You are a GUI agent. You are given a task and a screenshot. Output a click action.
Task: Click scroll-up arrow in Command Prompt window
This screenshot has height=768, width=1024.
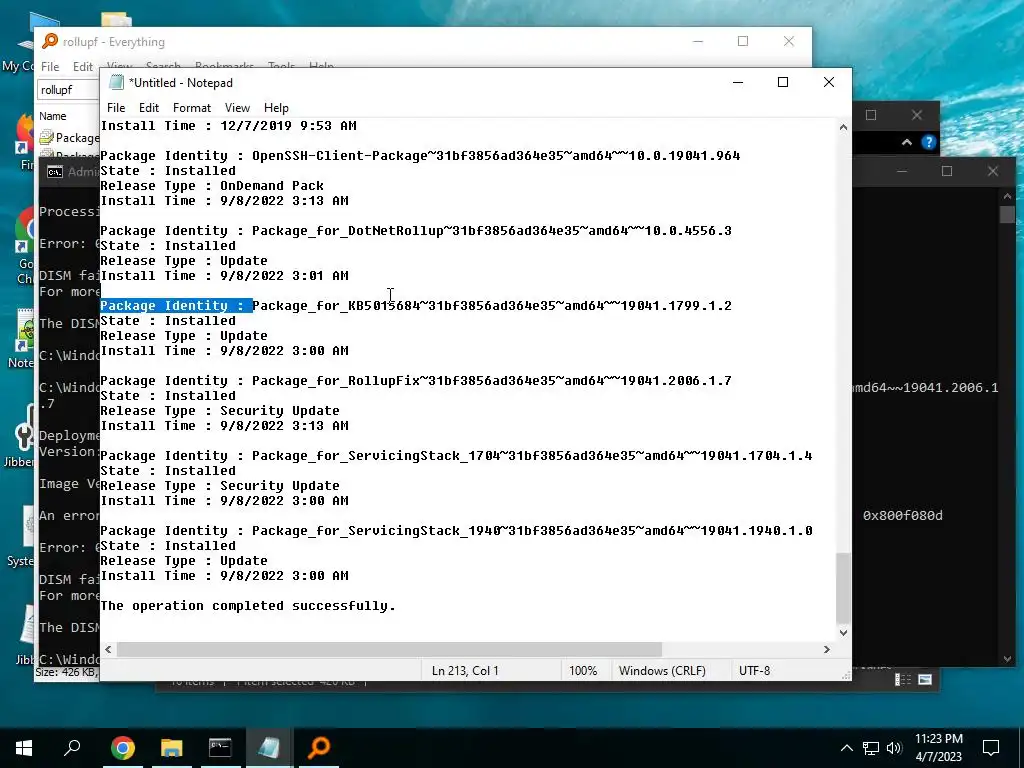coord(1007,196)
